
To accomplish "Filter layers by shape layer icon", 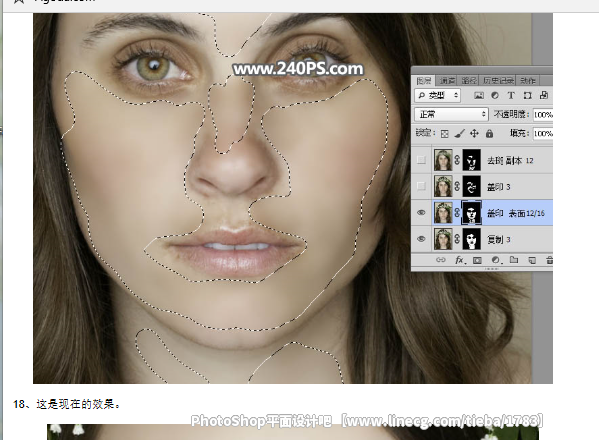I will click(528, 95).
